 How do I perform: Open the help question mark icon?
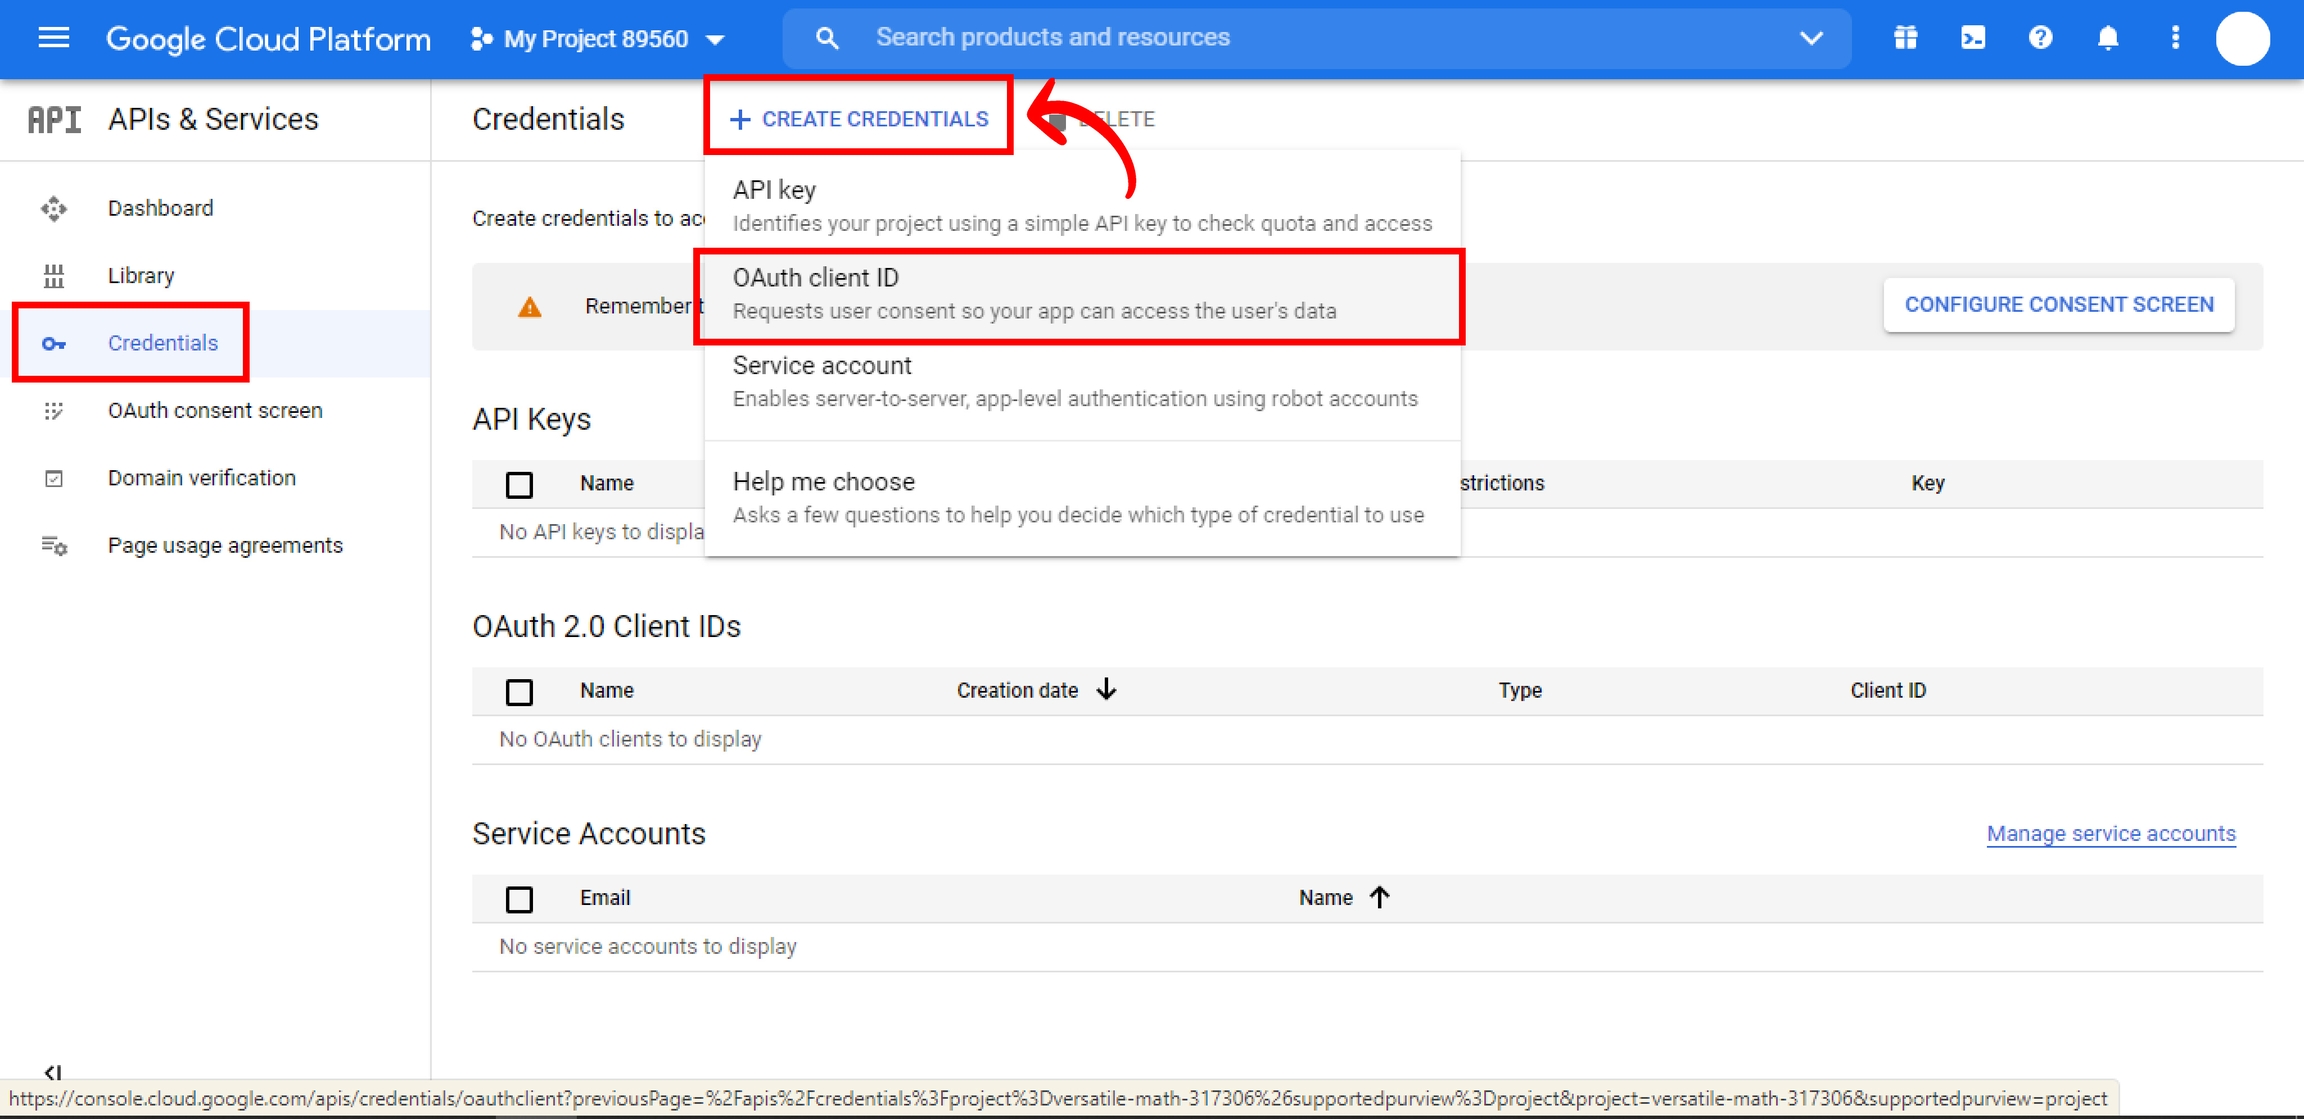[x=2040, y=38]
